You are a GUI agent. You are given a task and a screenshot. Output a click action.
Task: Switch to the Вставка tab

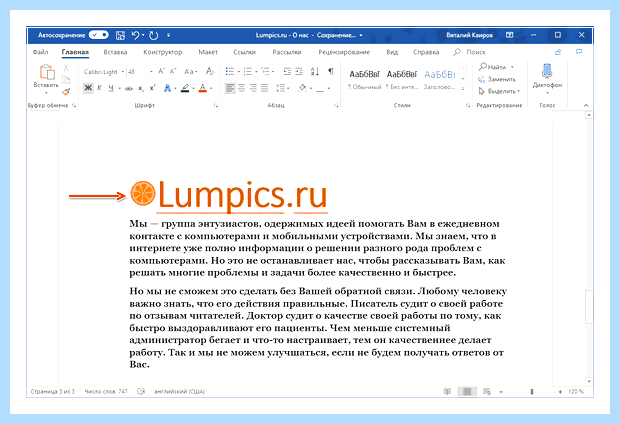click(115, 52)
